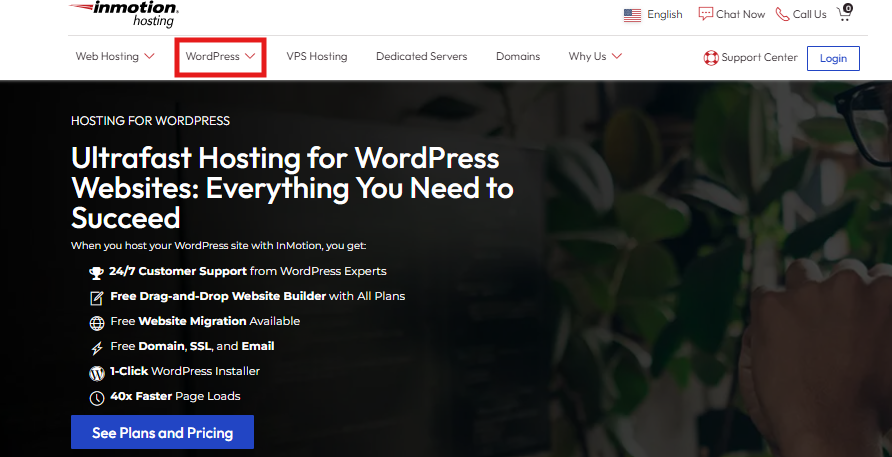Go to VPS Hosting

[x=317, y=56]
